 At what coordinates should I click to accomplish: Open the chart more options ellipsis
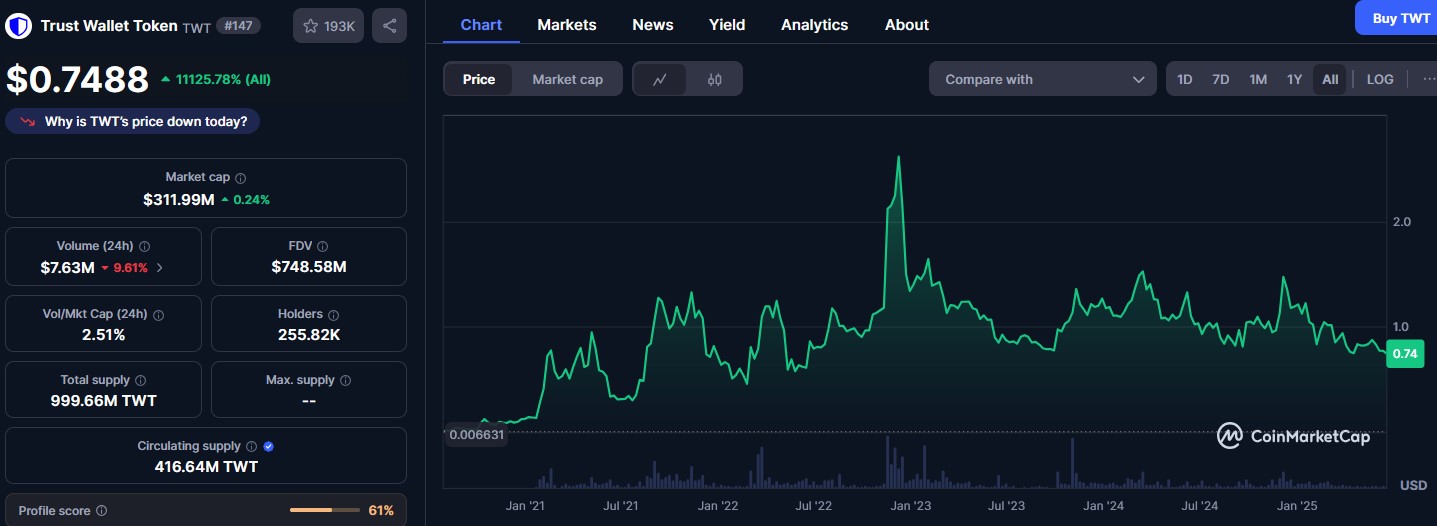pyautogui.click(x=1428, y=79)
